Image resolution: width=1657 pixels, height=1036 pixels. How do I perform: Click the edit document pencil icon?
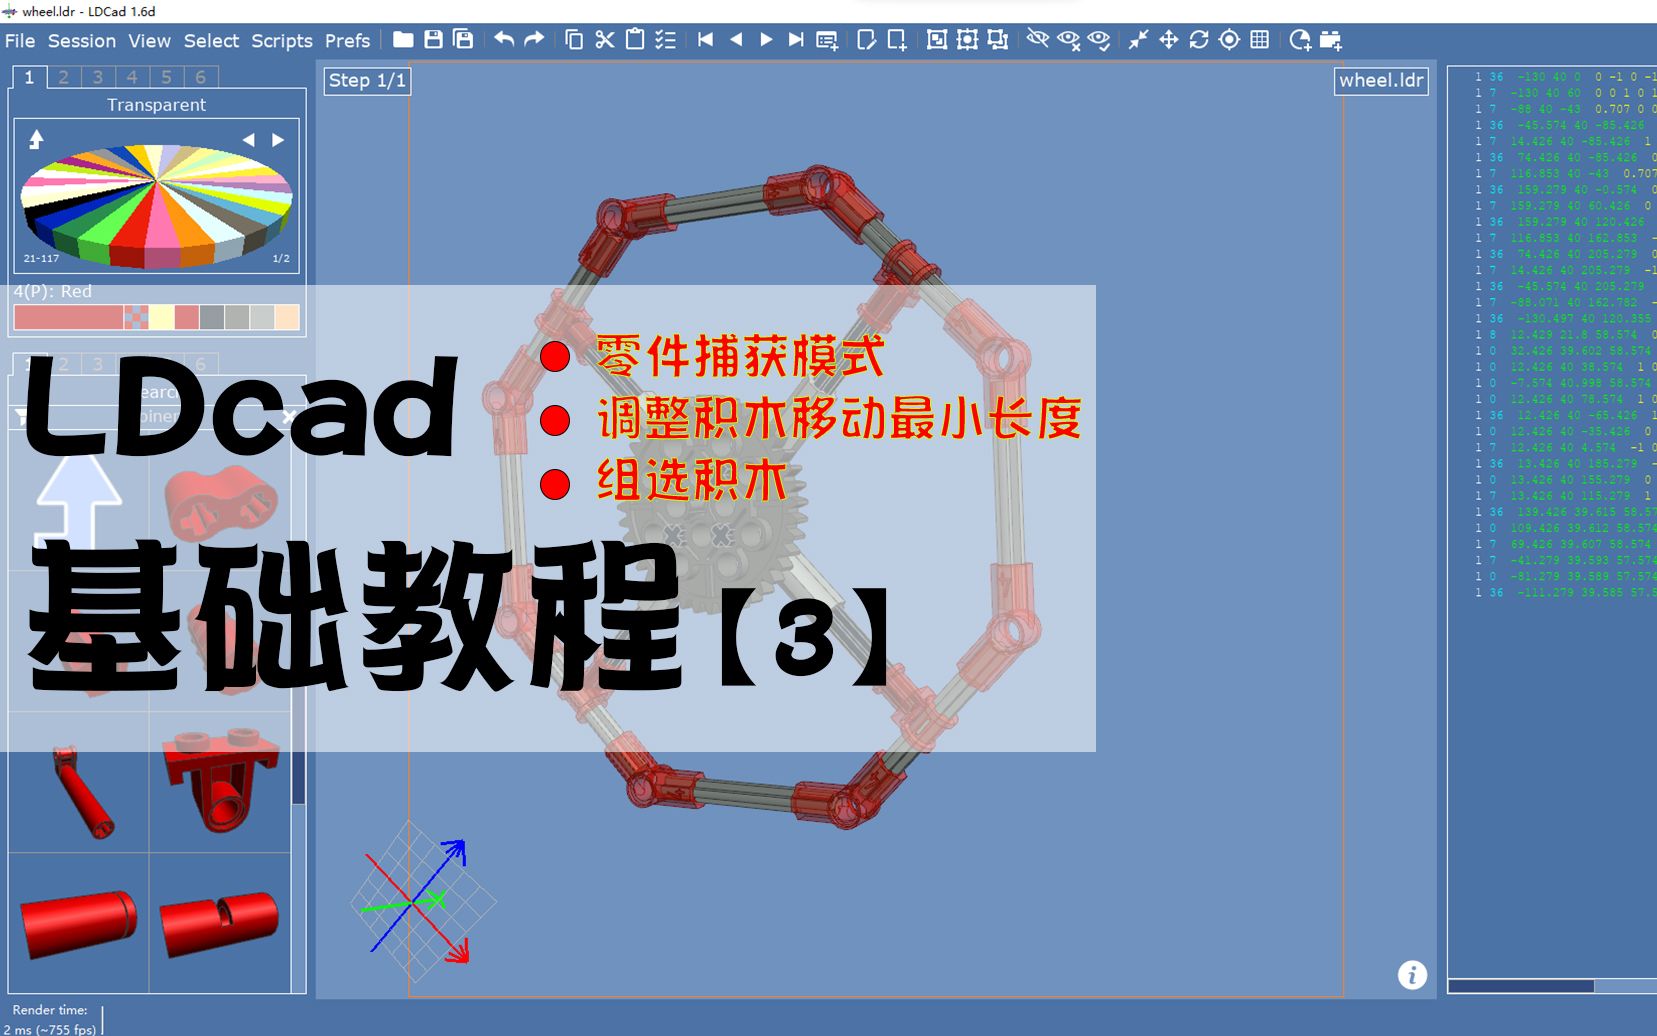click(866, 40)
